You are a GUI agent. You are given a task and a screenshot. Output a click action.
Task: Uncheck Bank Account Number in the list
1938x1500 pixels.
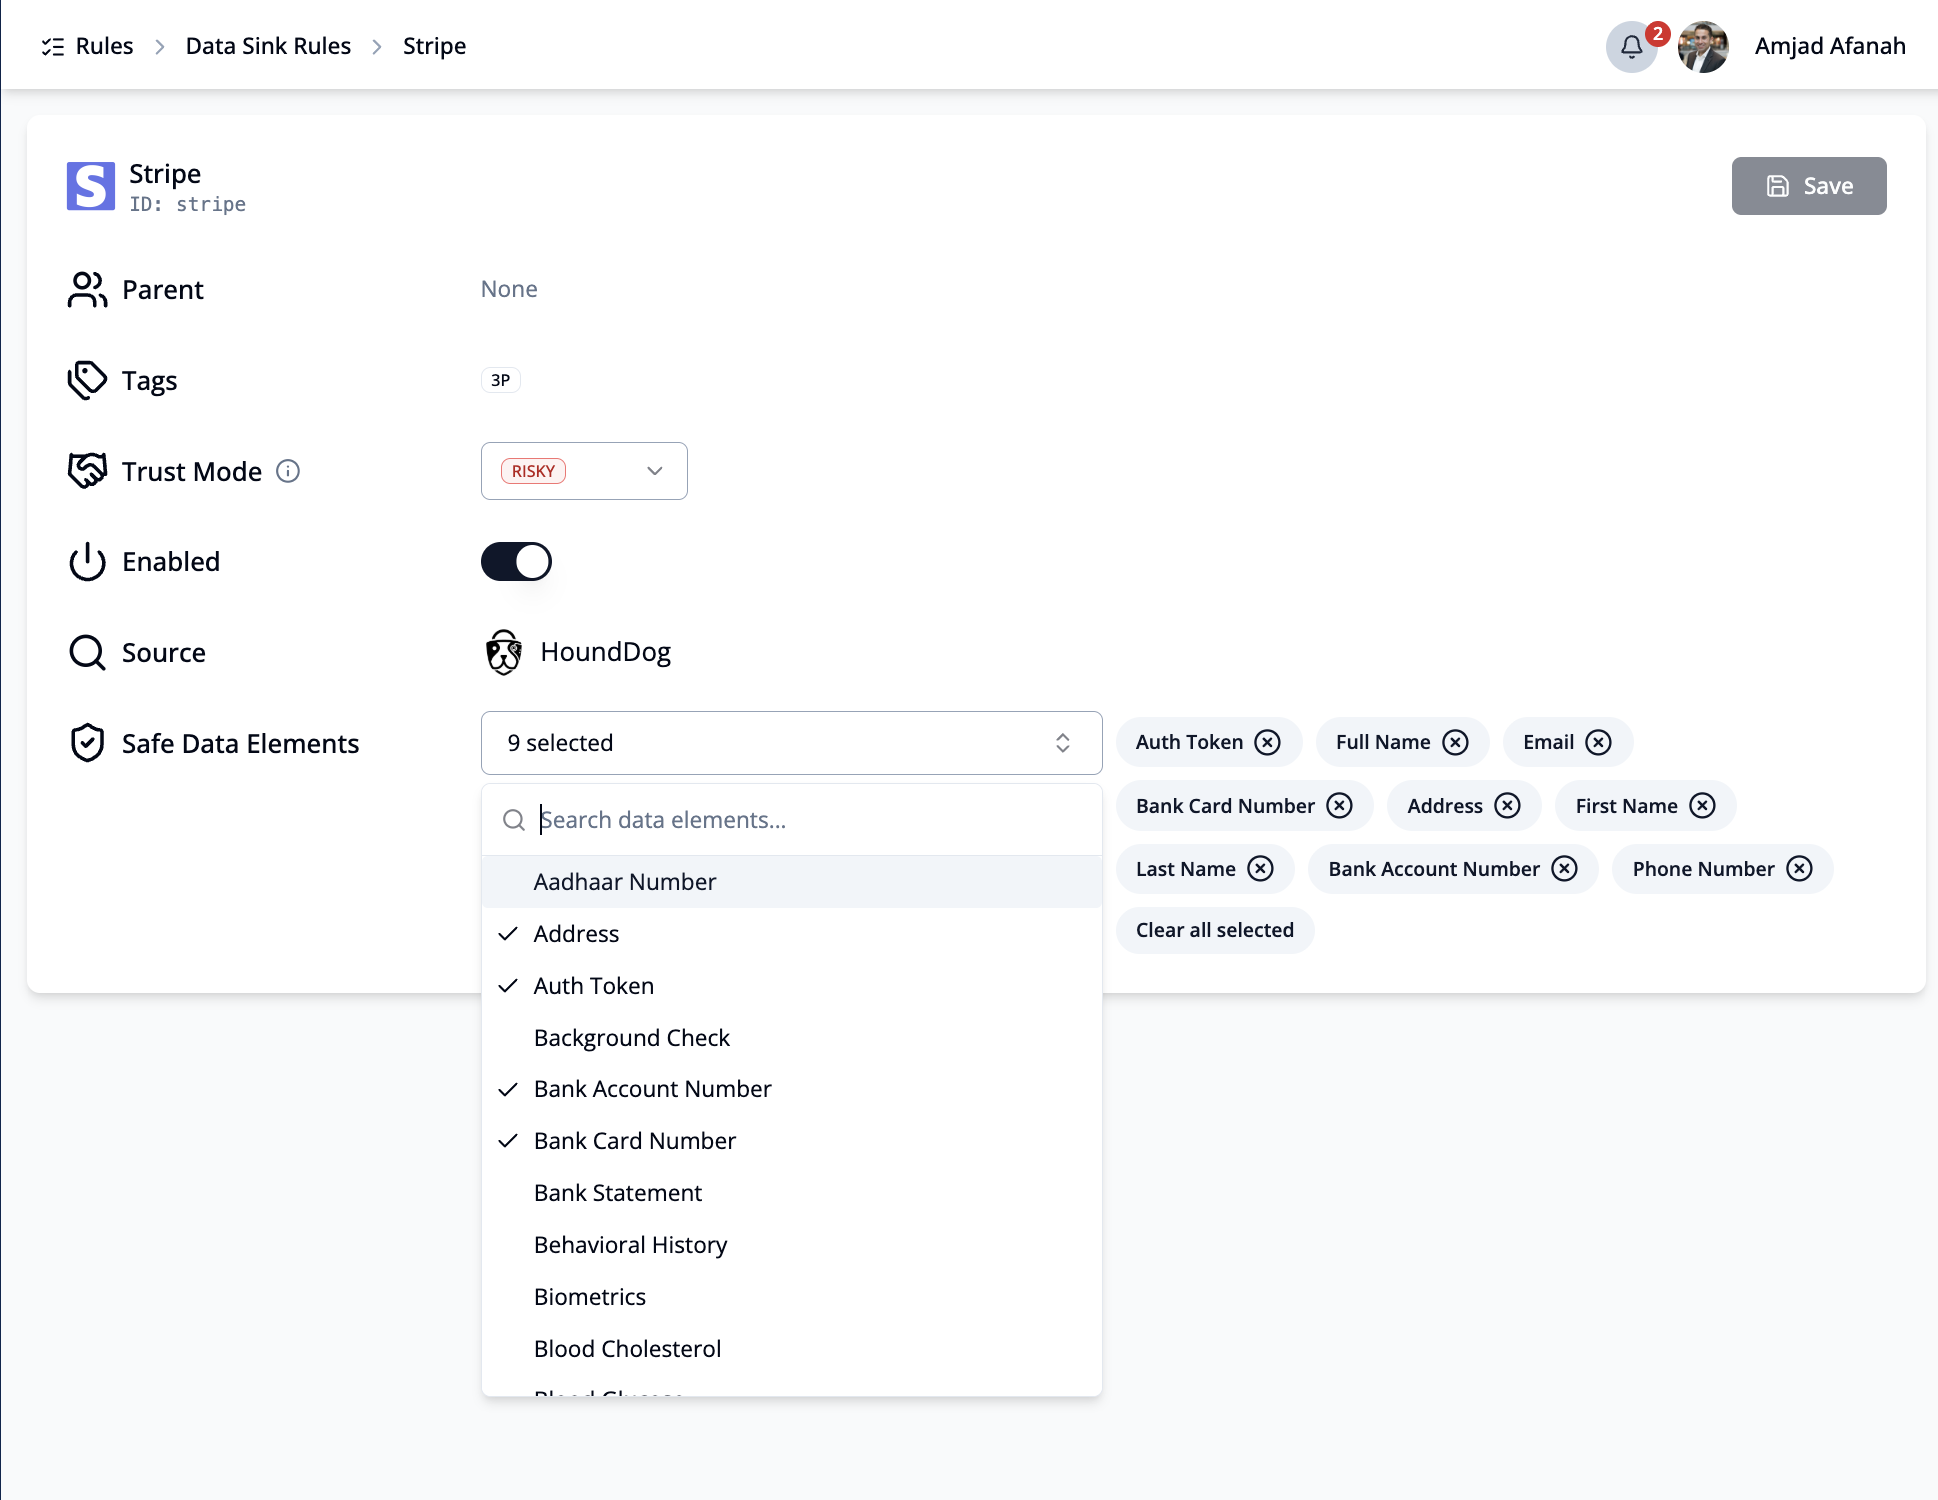792,1089
